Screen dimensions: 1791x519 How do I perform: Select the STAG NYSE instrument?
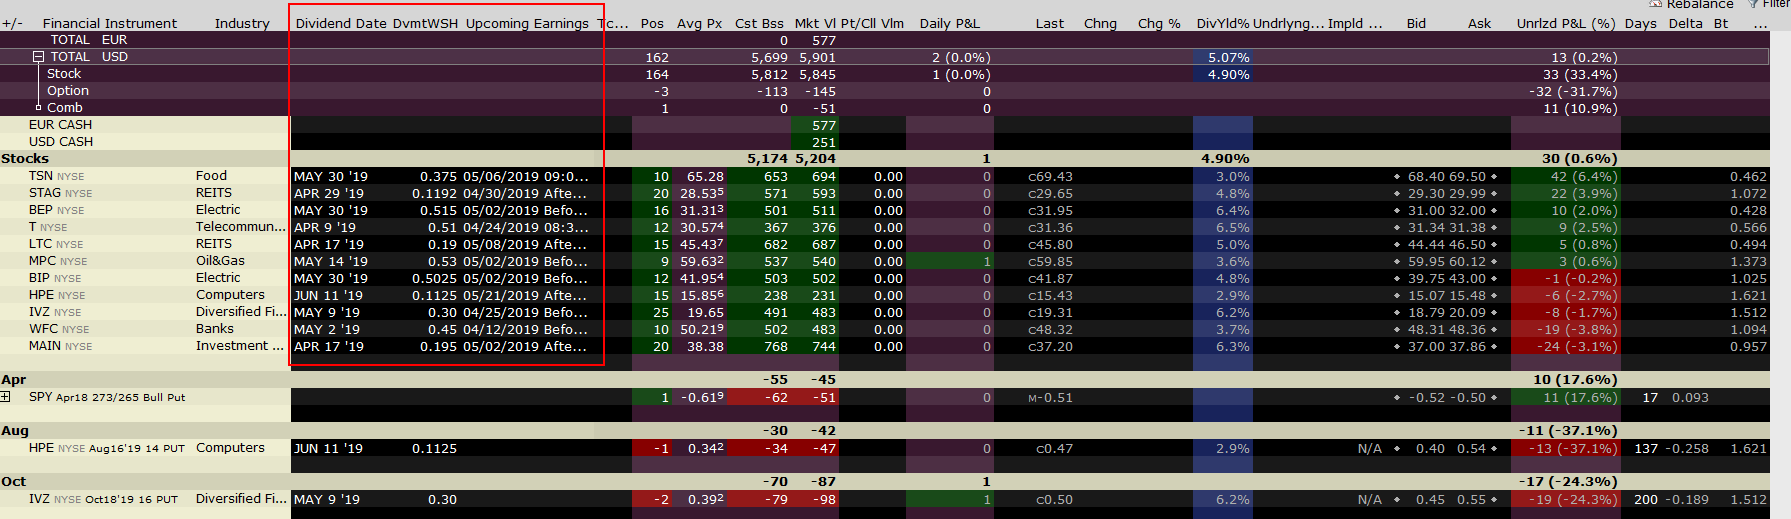60,193
